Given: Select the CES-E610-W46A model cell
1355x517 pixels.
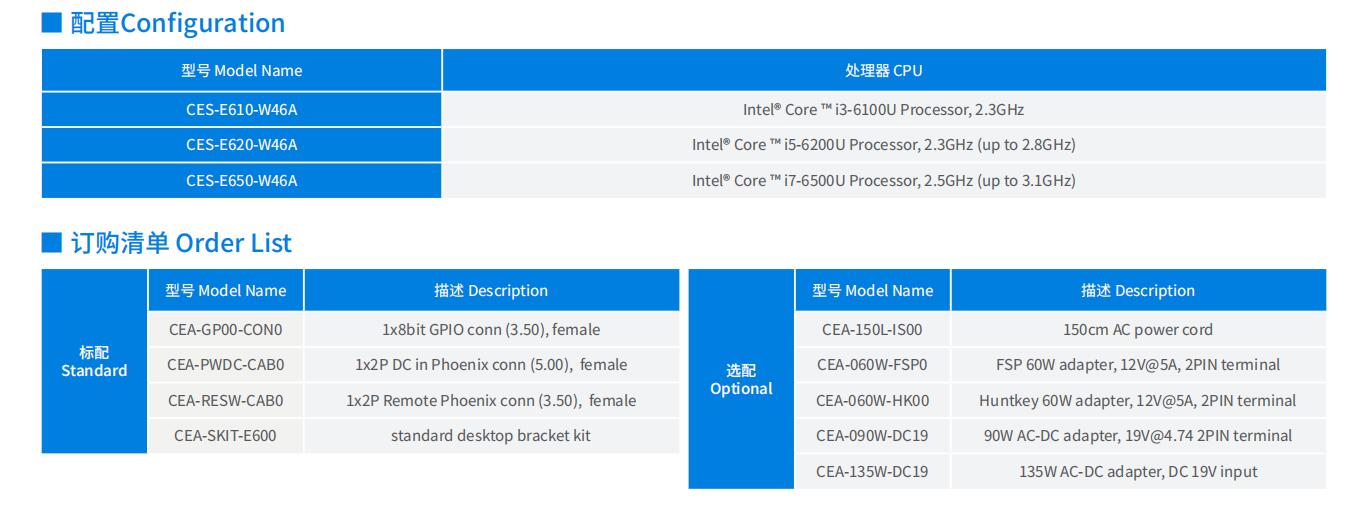Looking at the screenshot, I should 241,109.
